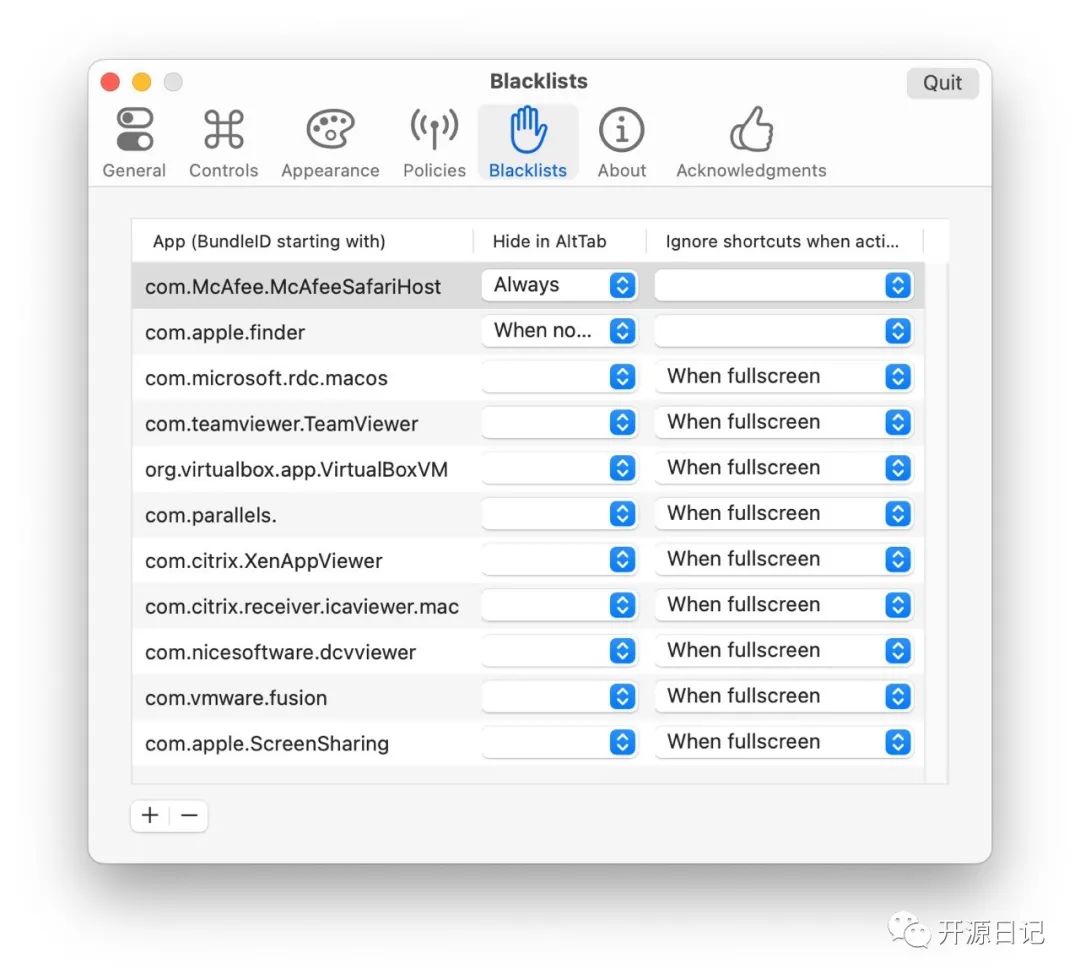Image resolution: width=1080 pixels, height=980 pixels.
Task: Open Hide in AltTab dropdown for com.apple.finder
Action: click(x=559, y=331)
